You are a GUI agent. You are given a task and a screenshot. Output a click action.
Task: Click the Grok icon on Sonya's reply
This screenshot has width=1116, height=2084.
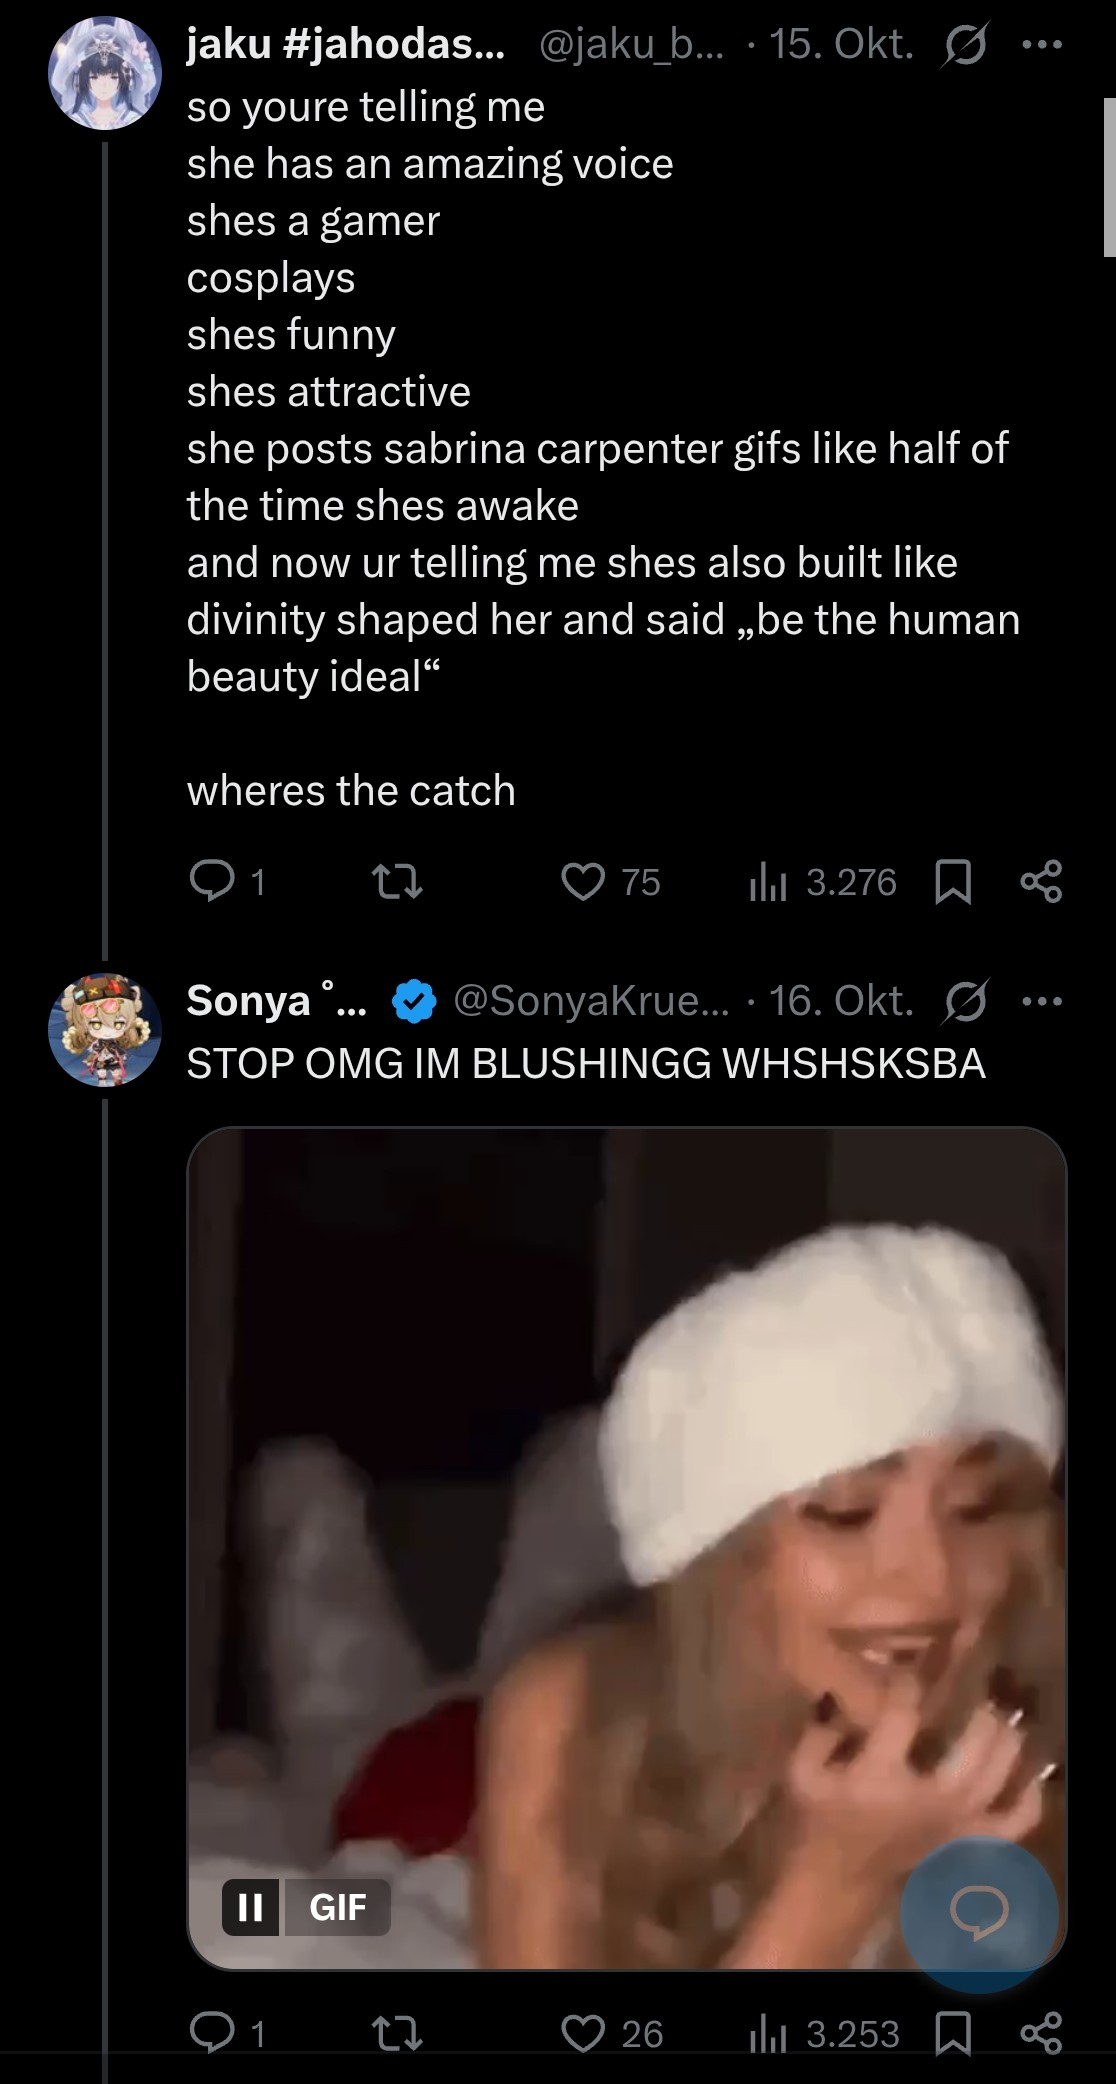pyautogui.click(x=963, y=1002)
